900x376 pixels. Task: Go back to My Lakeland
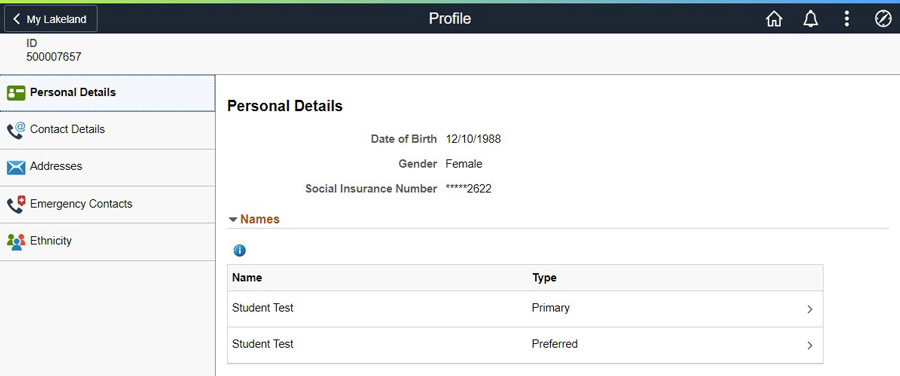(x=51, y=19)
